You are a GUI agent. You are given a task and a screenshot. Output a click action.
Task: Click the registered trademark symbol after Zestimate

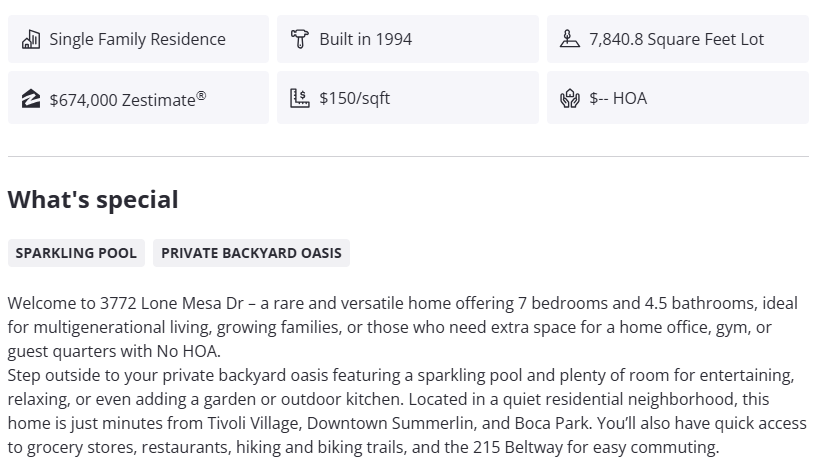pos(201,95)
